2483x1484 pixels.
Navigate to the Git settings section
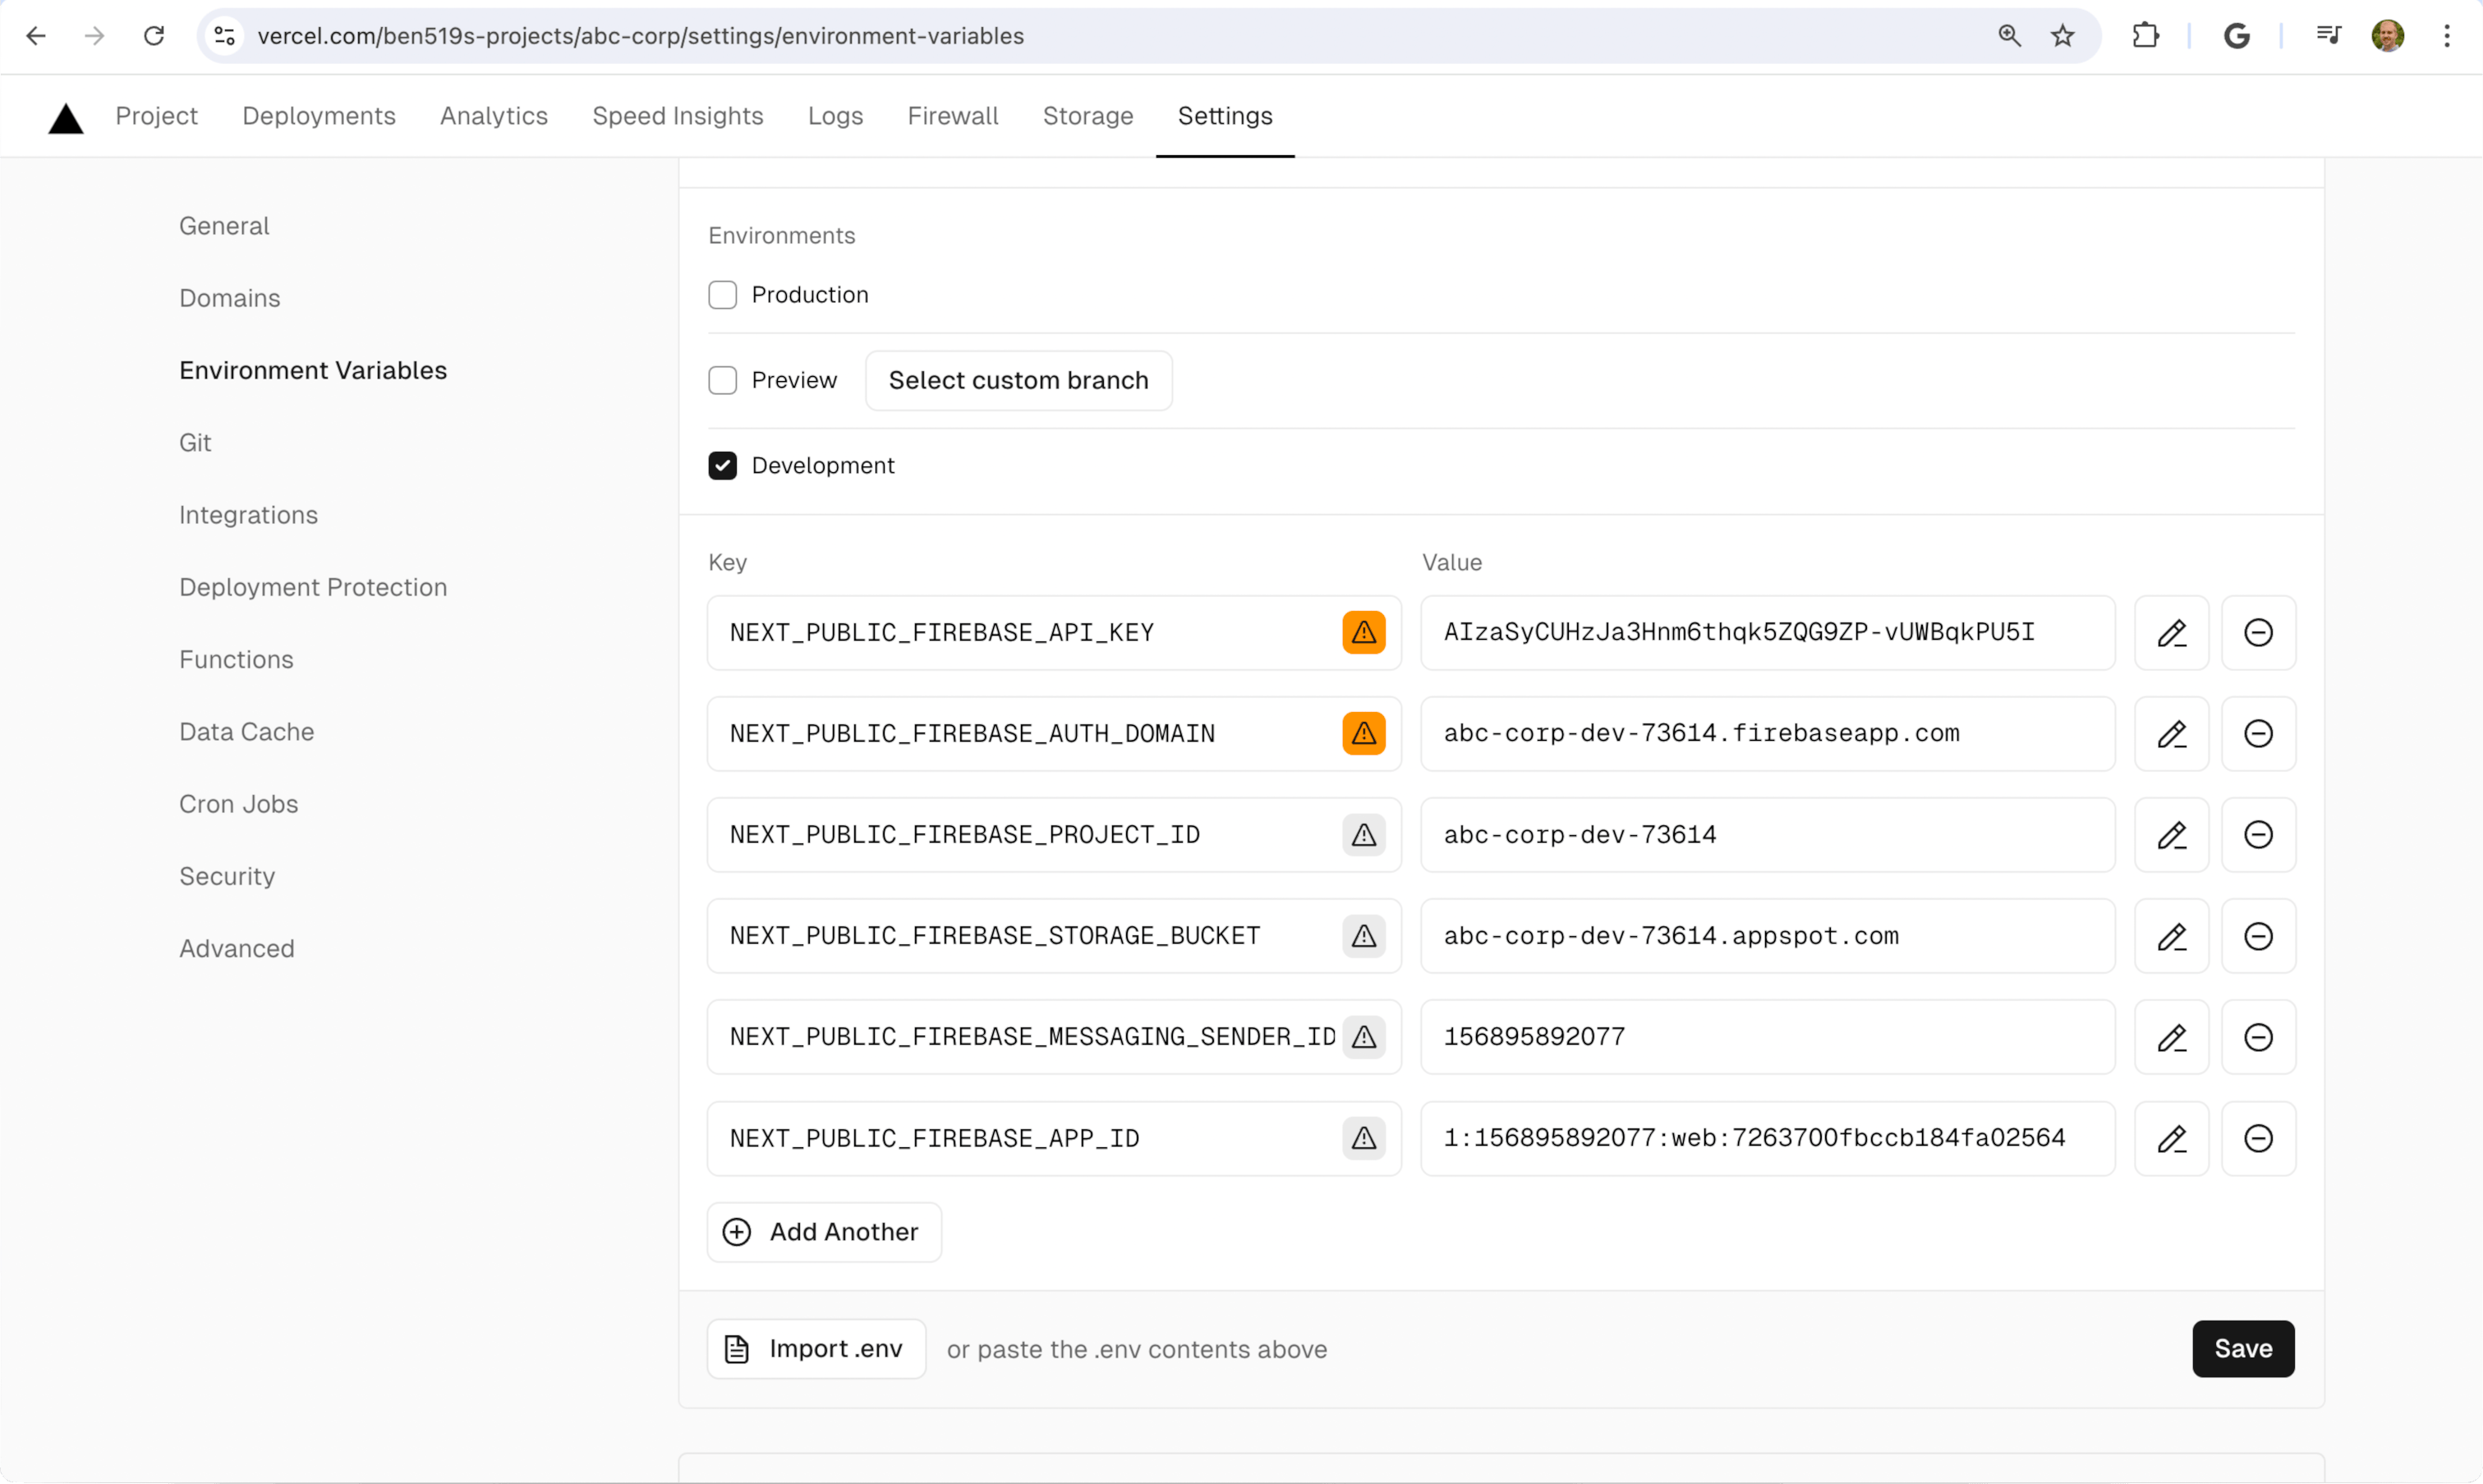coord(195,442)
